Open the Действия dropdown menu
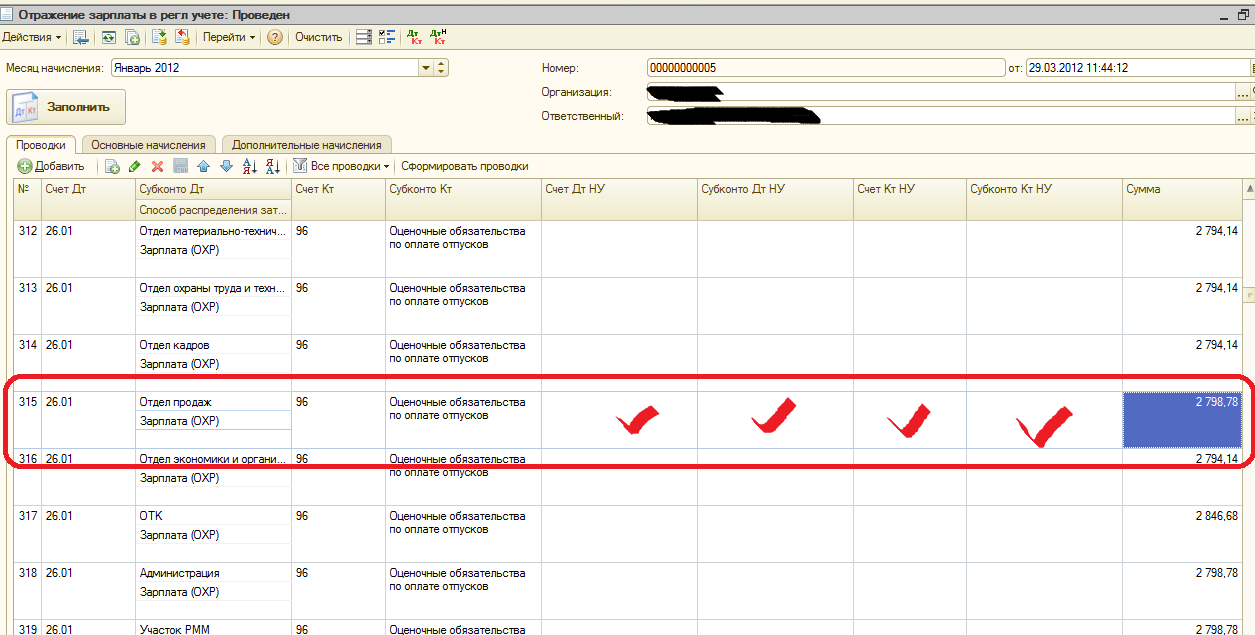Screen dimensions: 1255x635 [32, 37]
